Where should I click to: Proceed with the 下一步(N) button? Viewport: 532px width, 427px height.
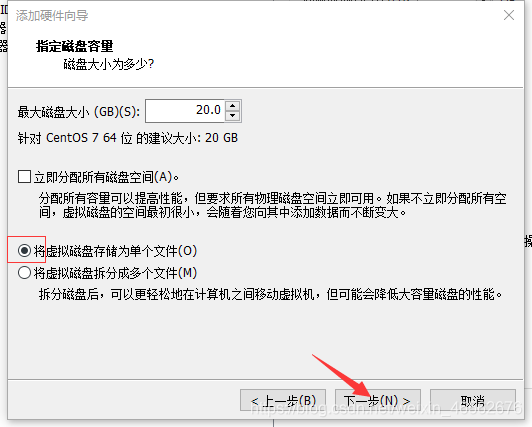[x=378, y=401]
